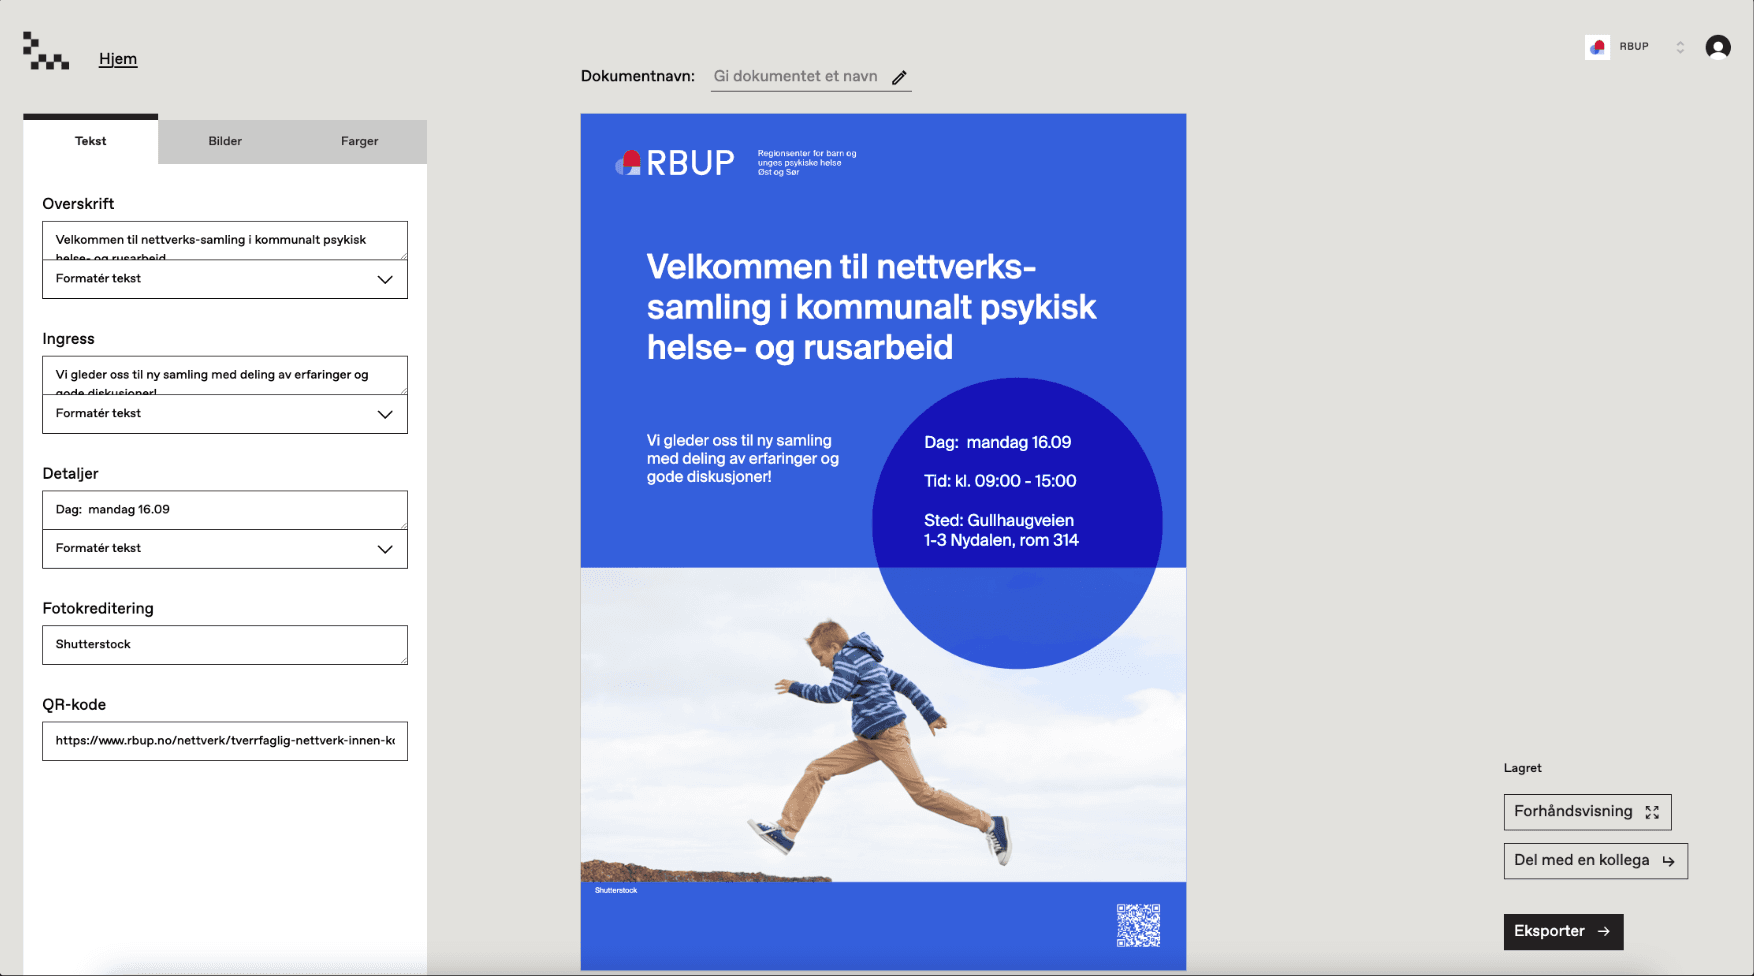Image resolution: width=1754 pixels, height=976 pixels.
Task: Click the QR code on the poster
Action: [1138, 925]
